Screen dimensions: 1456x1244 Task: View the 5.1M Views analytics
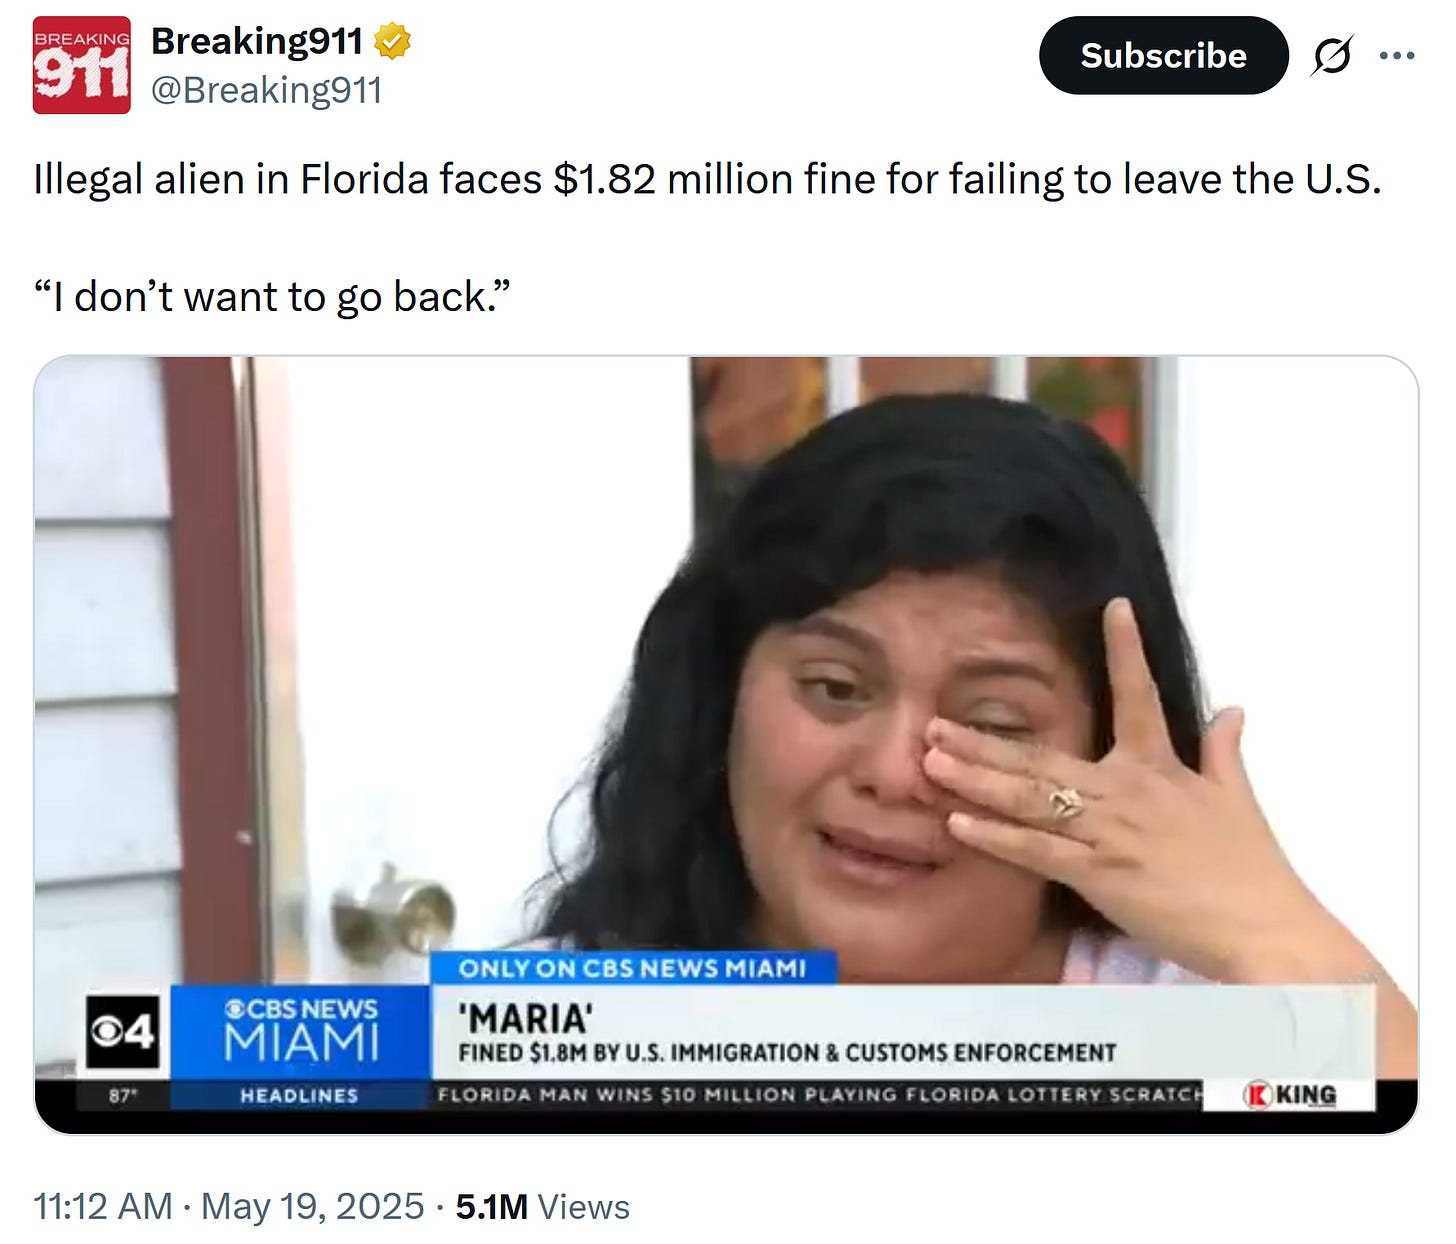point(543,1207)
